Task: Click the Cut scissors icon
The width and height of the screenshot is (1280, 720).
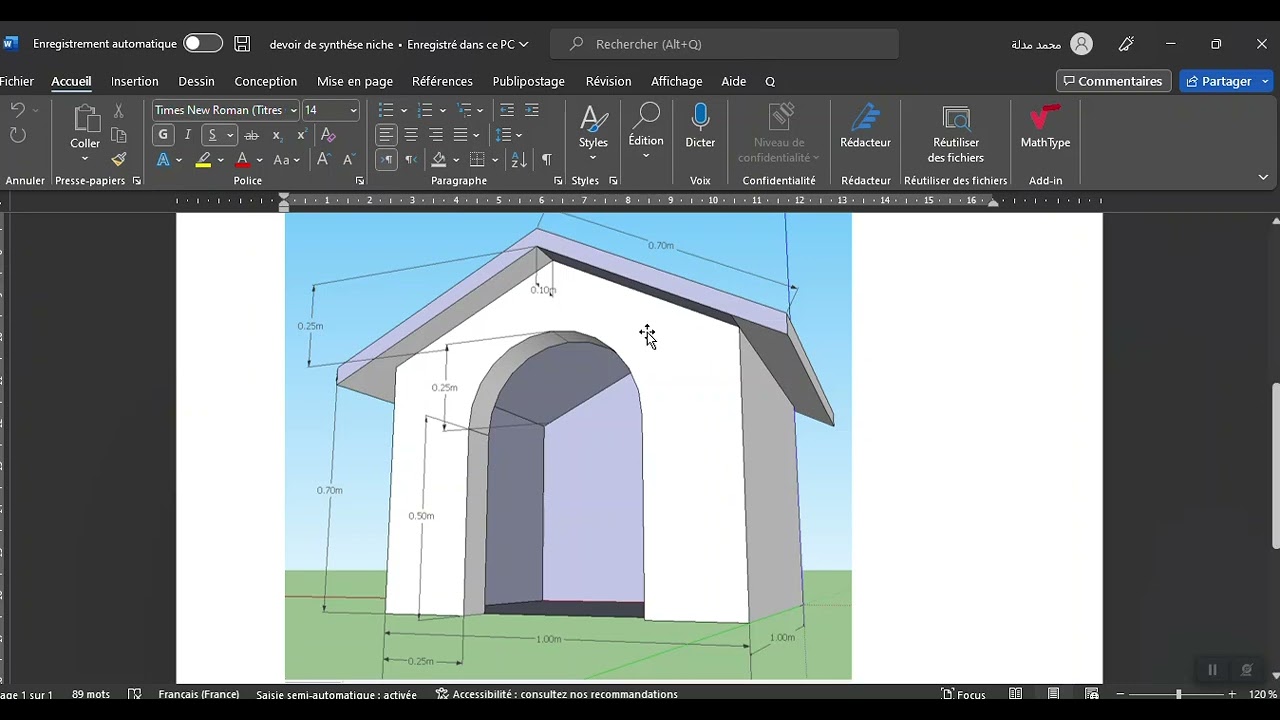Action: [x=118, y=110]
